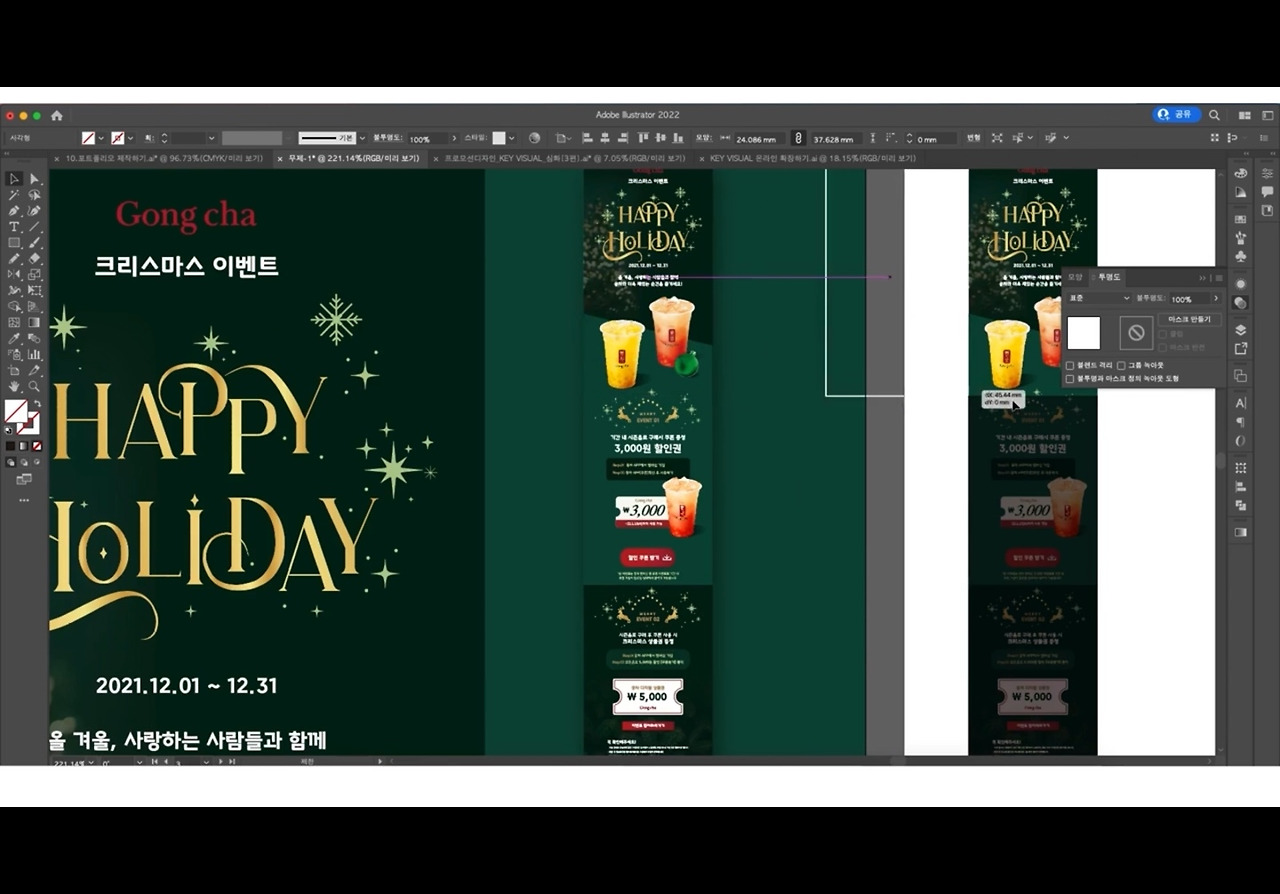Open the zoom level dropdown in status bar

92,762
